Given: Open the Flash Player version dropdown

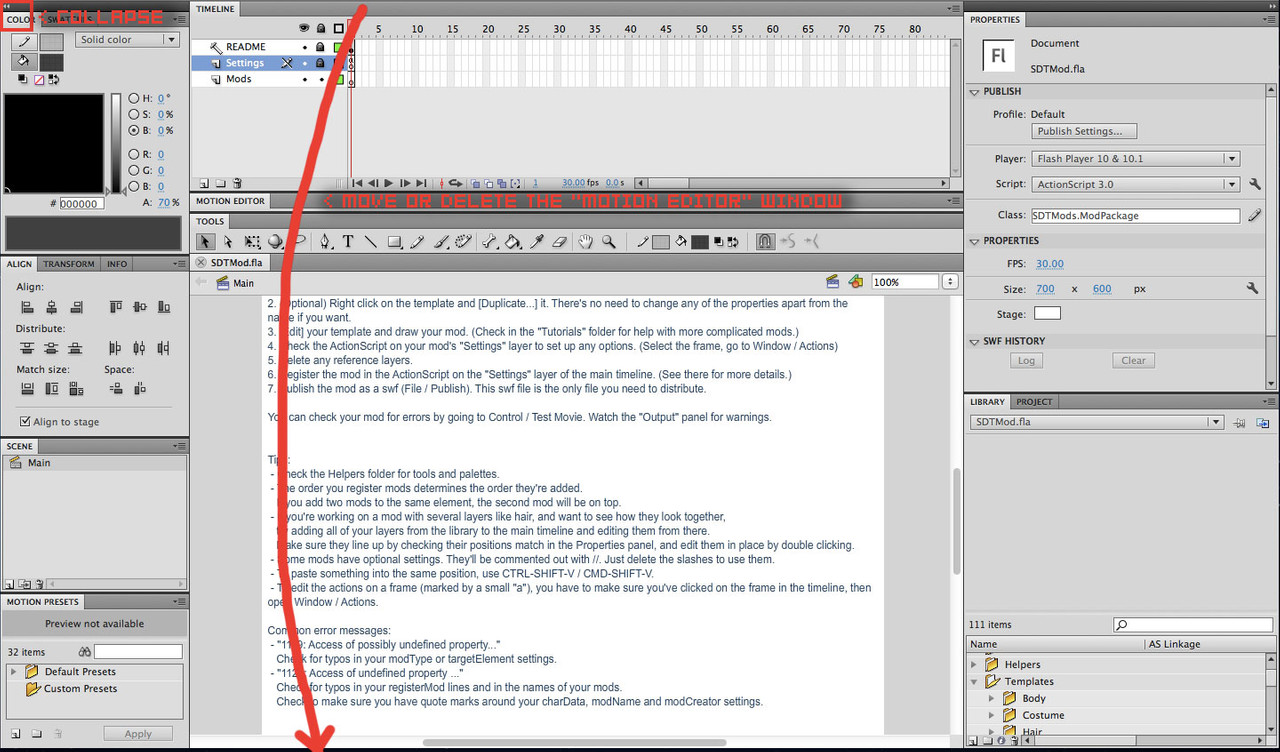Looking at the screenshot, I should coord(1136,158).
